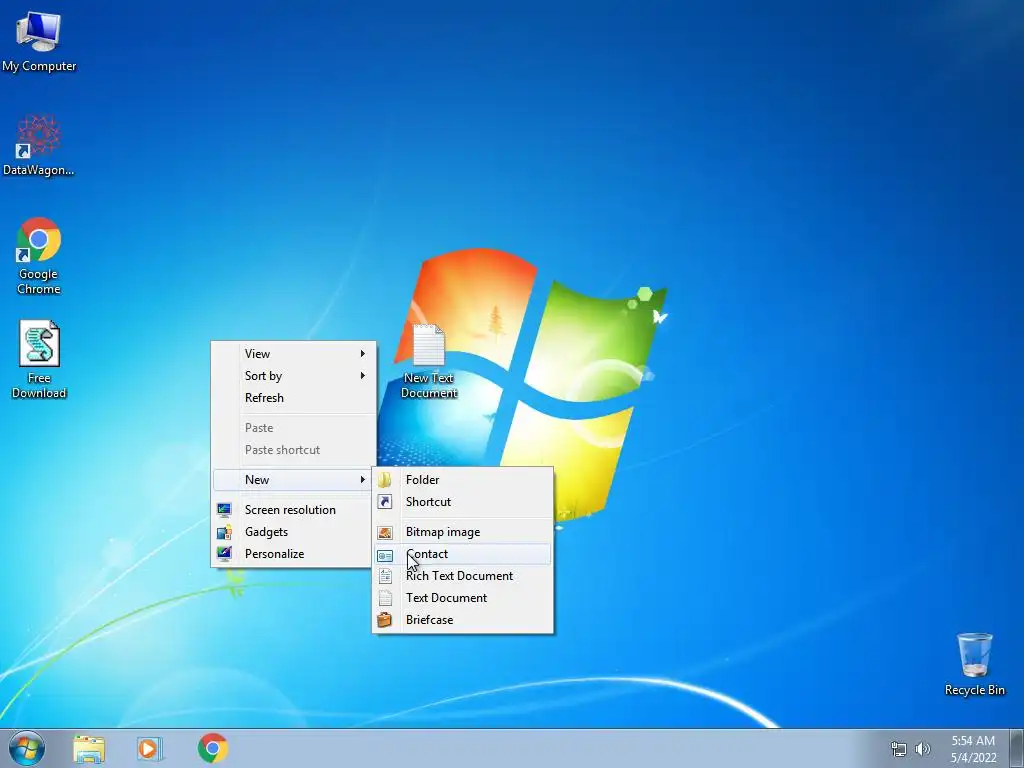Create a new Folder from submenu
This screenshot has width=1024, height=768.
click(x=463, y=479)
